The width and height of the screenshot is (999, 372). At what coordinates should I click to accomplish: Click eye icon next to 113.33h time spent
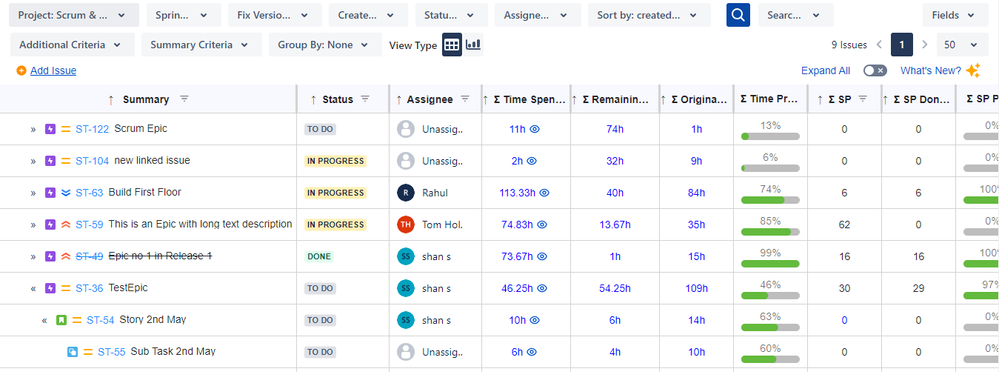(x=545, y=192)
